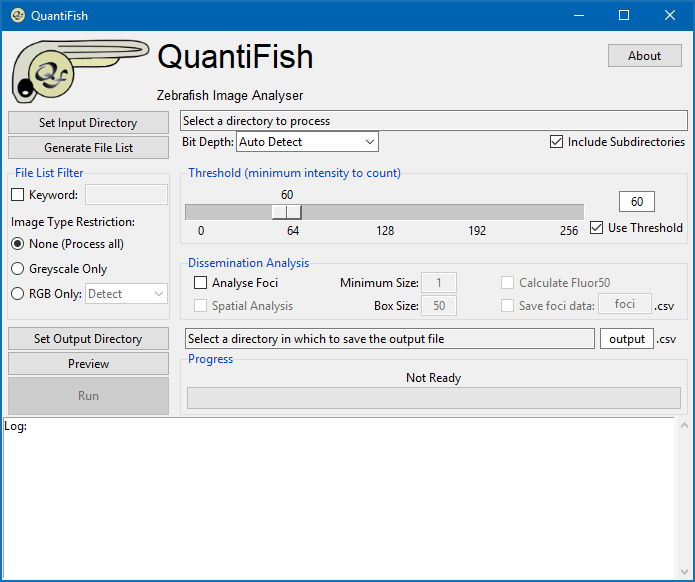The width and height of the screenshot is (695, 582).
Task: Click the Zebrafish Image Analyser subtitle
Action: pos(230,95)
